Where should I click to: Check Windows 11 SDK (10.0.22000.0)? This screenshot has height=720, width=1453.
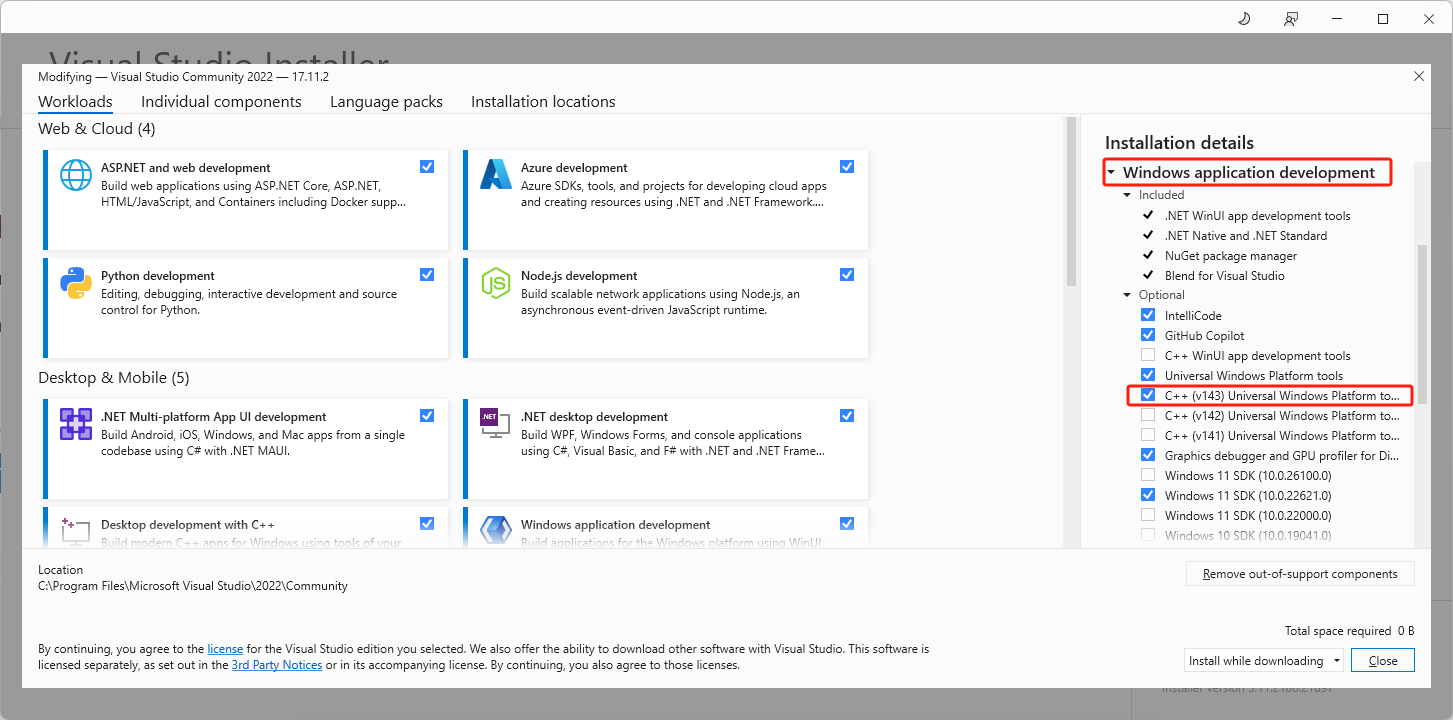(x=1148, y=516)
